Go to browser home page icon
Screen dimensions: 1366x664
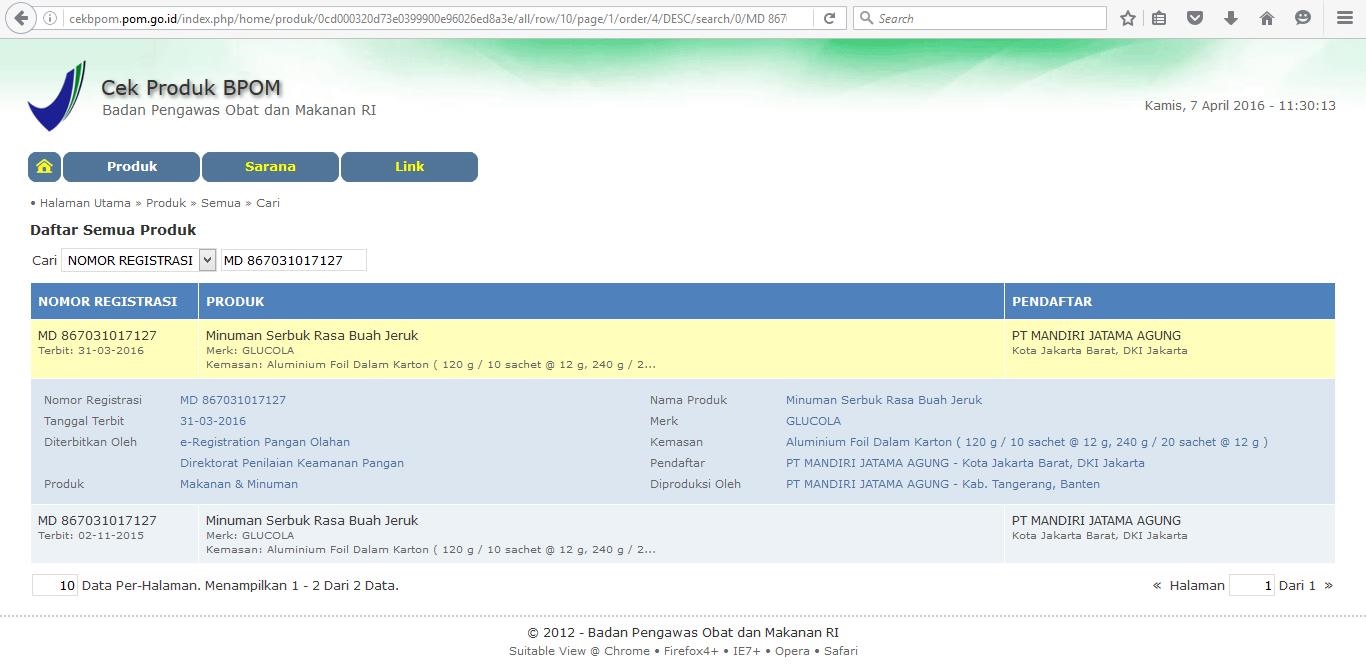click(x=1267, y=18)
